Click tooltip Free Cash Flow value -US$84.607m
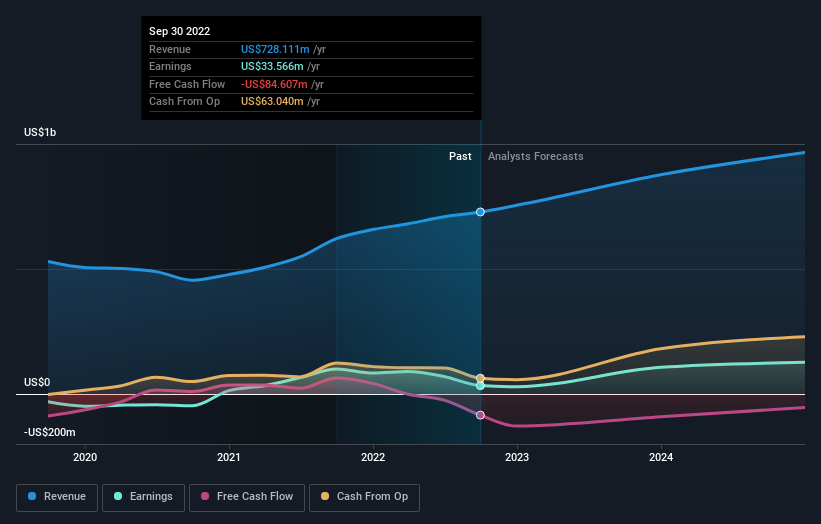The image size is (821, 524). click(x=274, y=84)
